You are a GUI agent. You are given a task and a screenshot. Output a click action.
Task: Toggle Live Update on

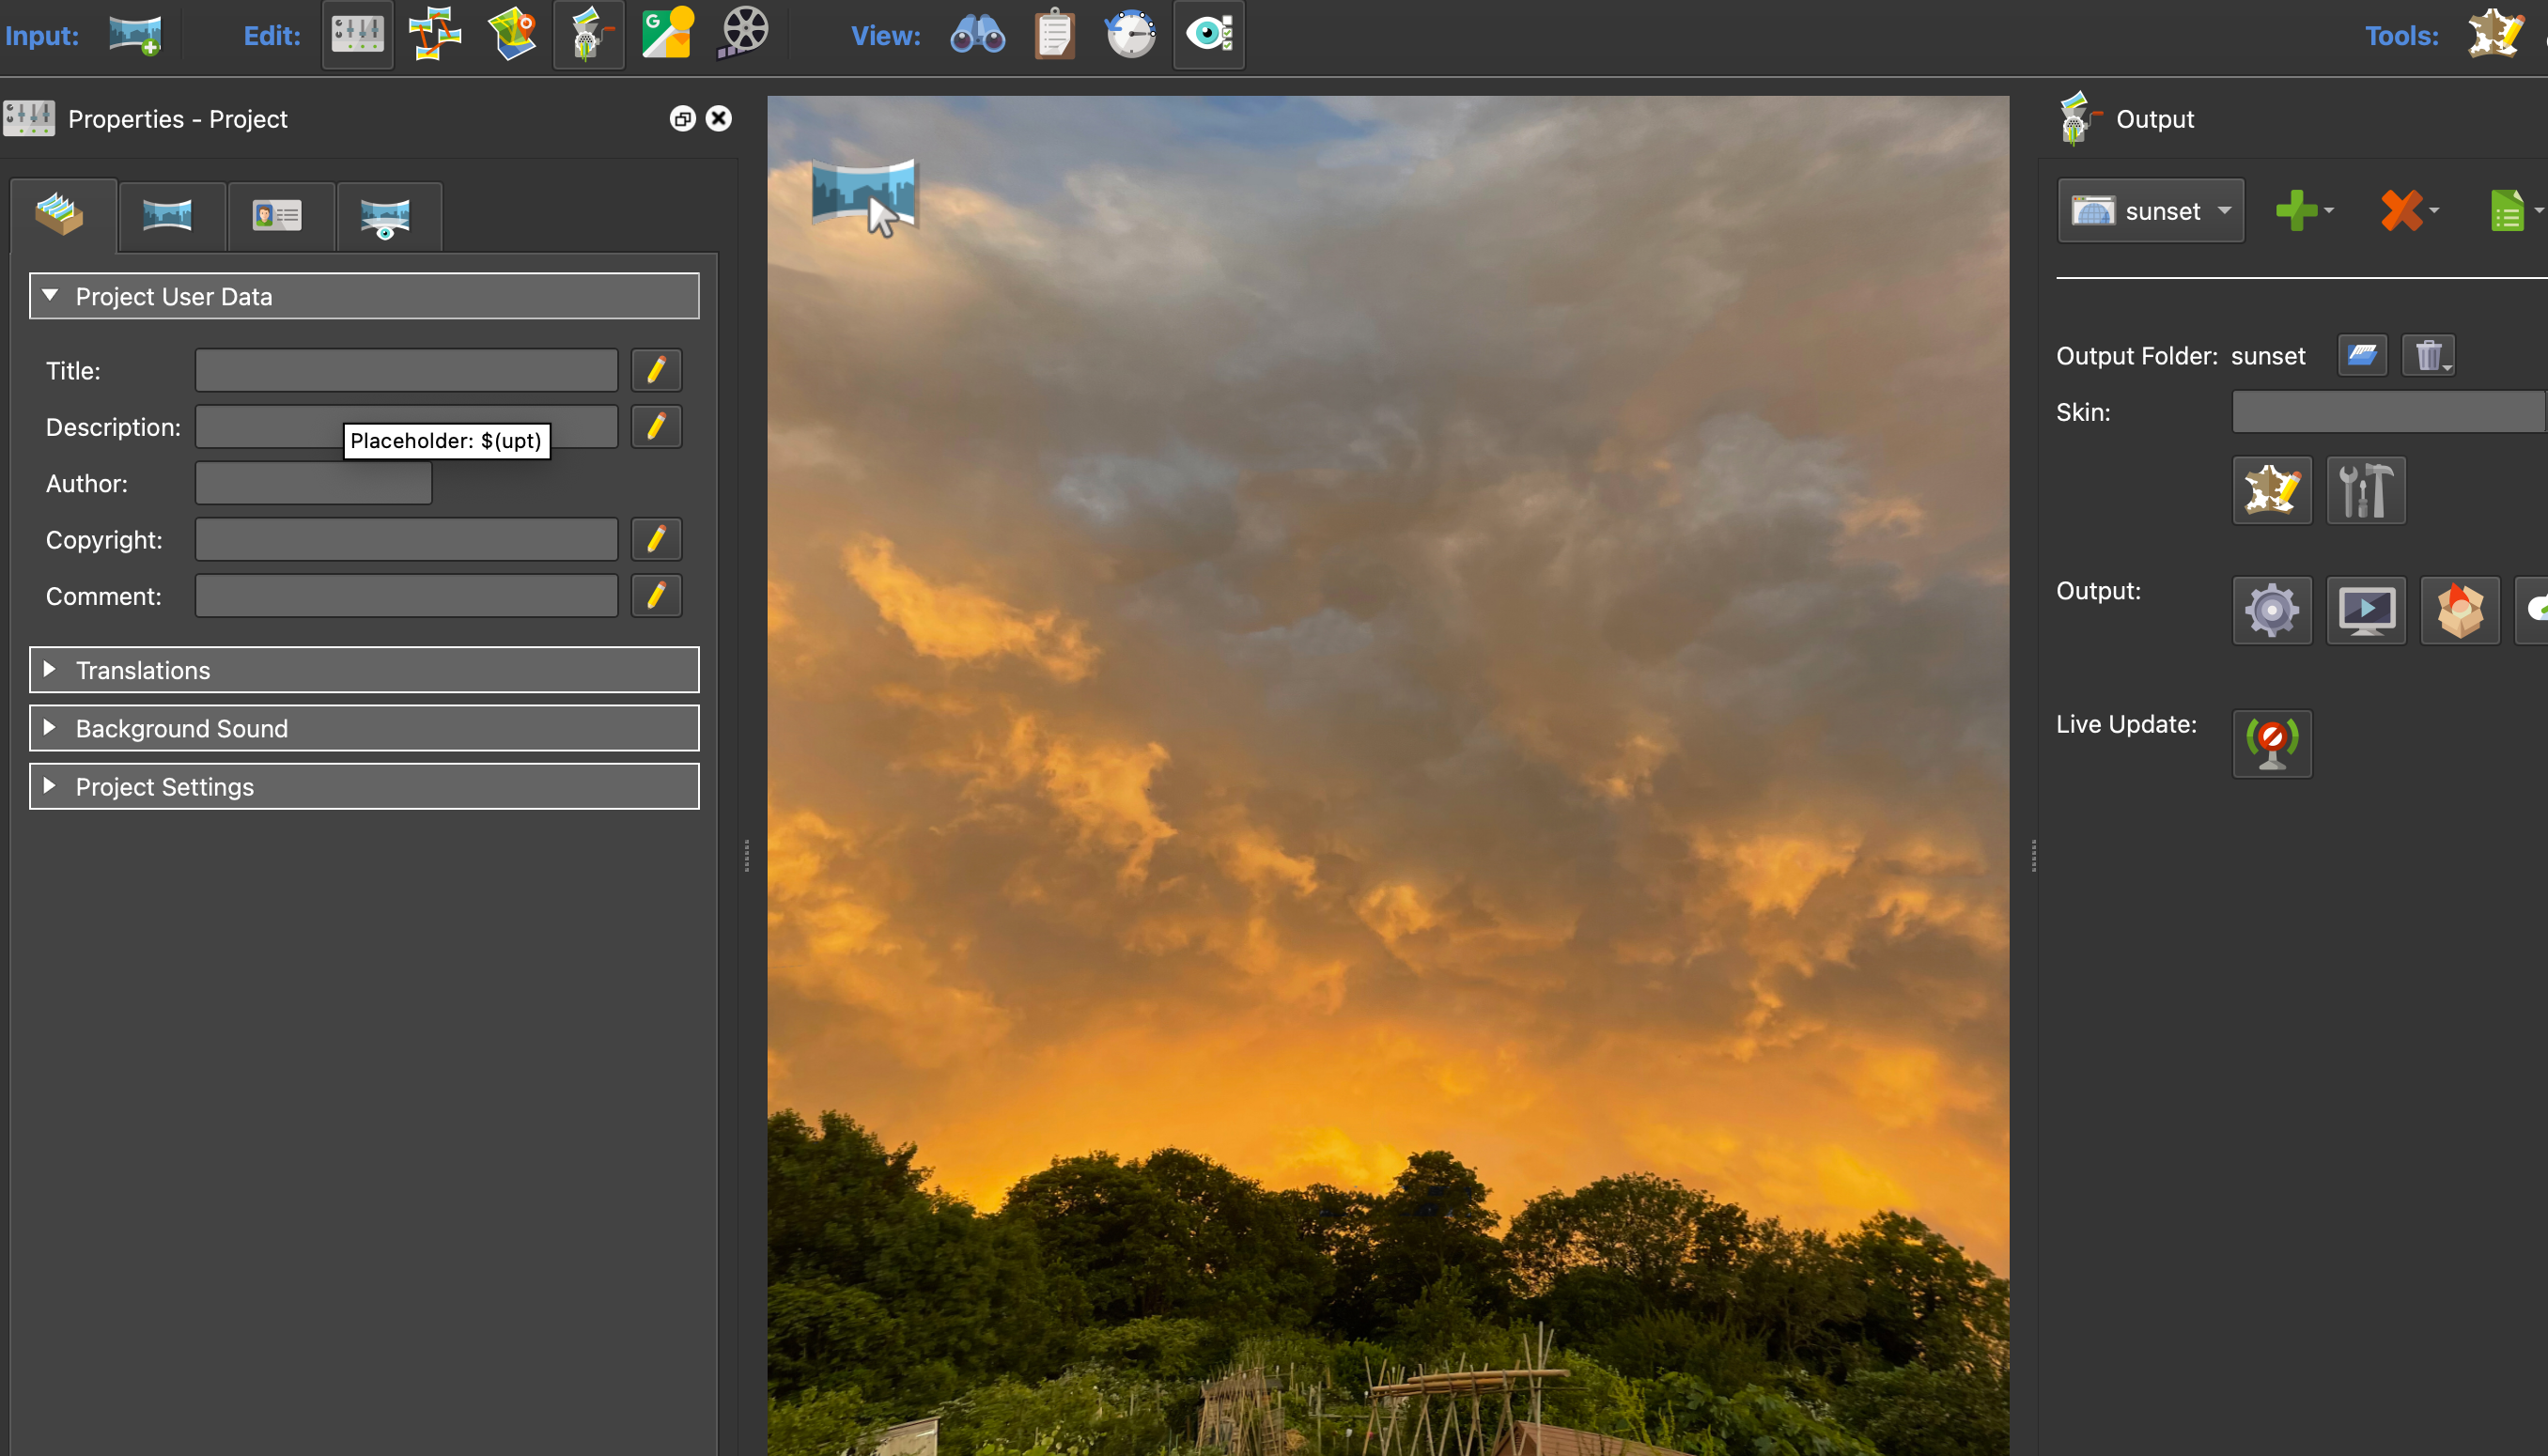[x=2271, y=743]
